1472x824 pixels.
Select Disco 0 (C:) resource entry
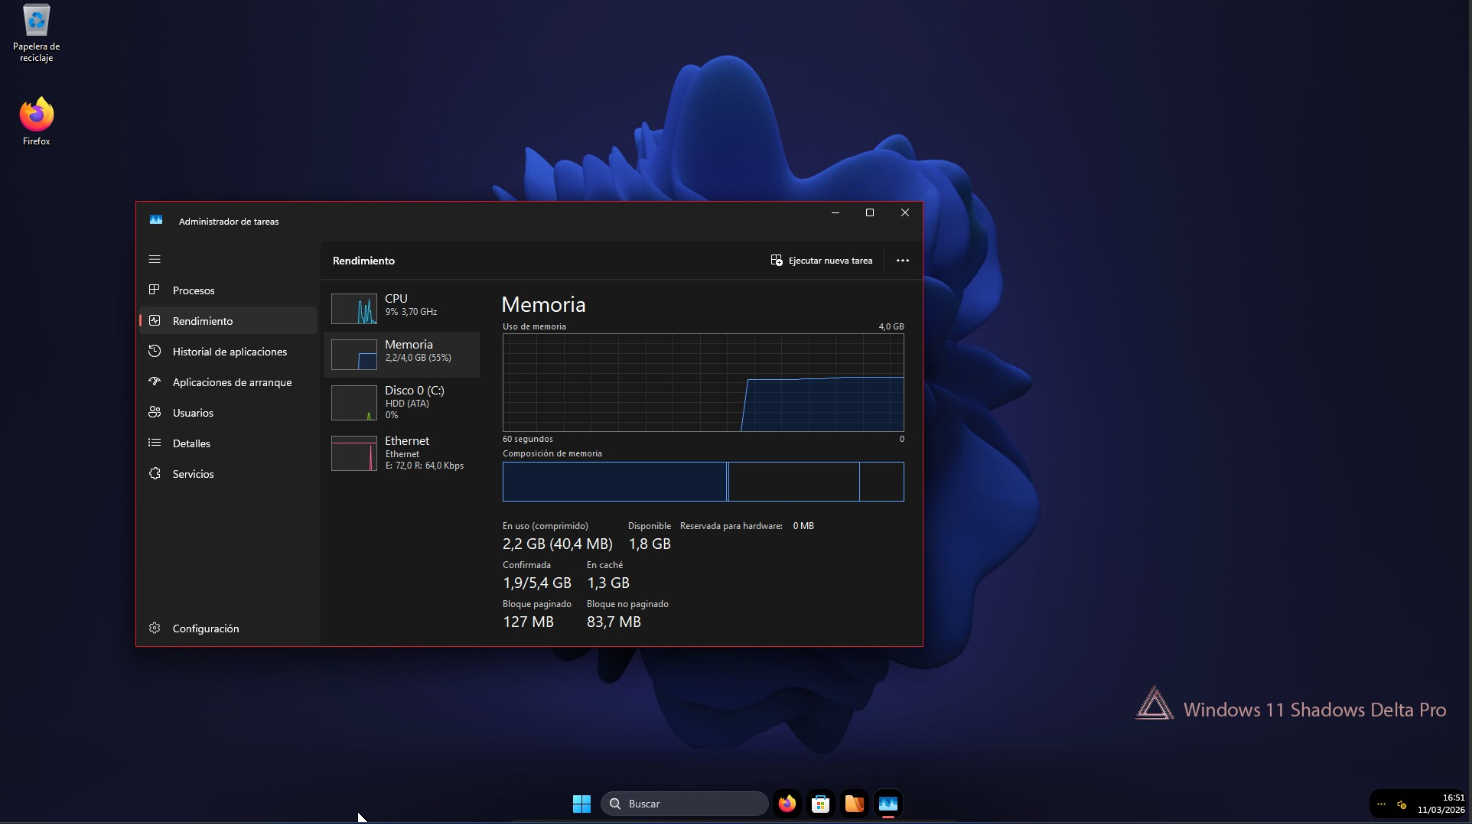pos(402,402)
